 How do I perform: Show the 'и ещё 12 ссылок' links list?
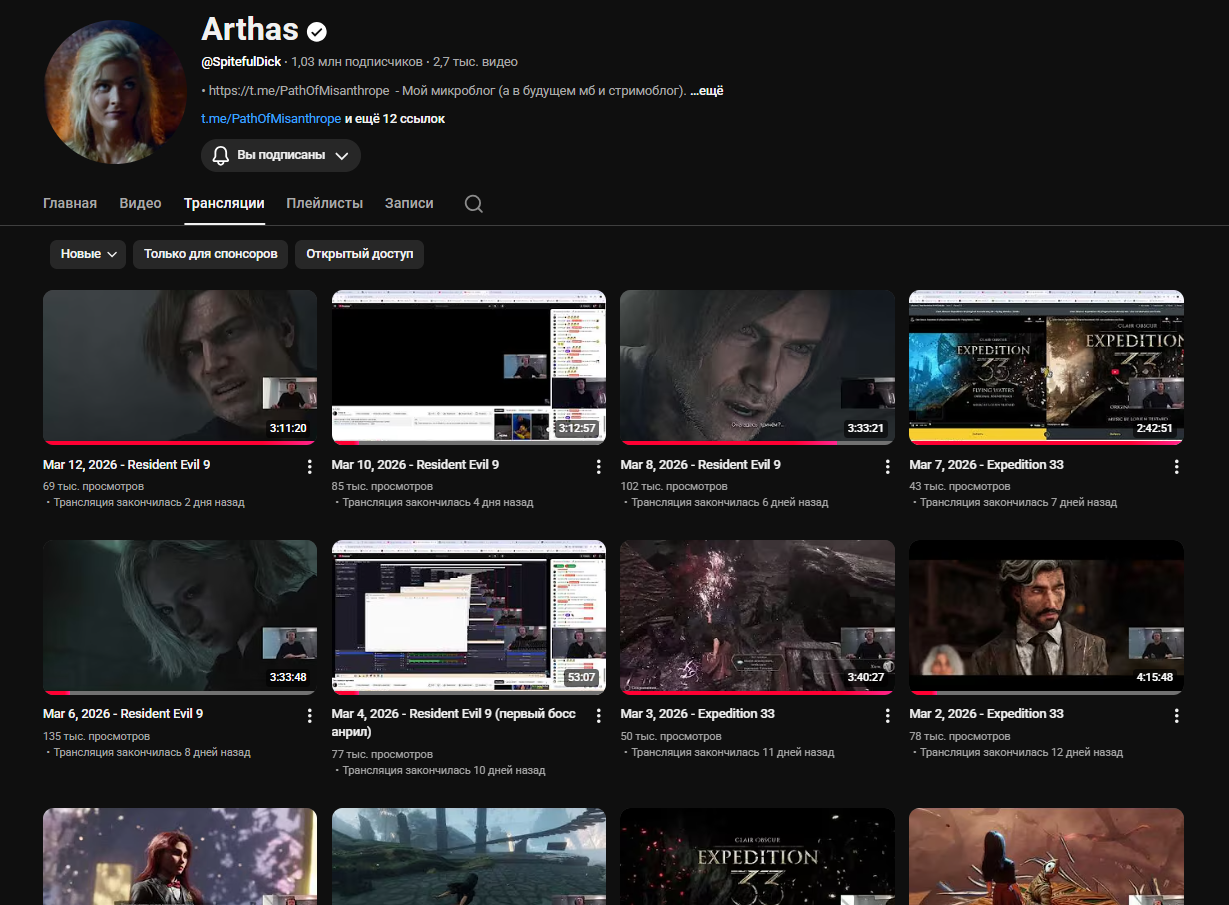click(x=395, y=119)
